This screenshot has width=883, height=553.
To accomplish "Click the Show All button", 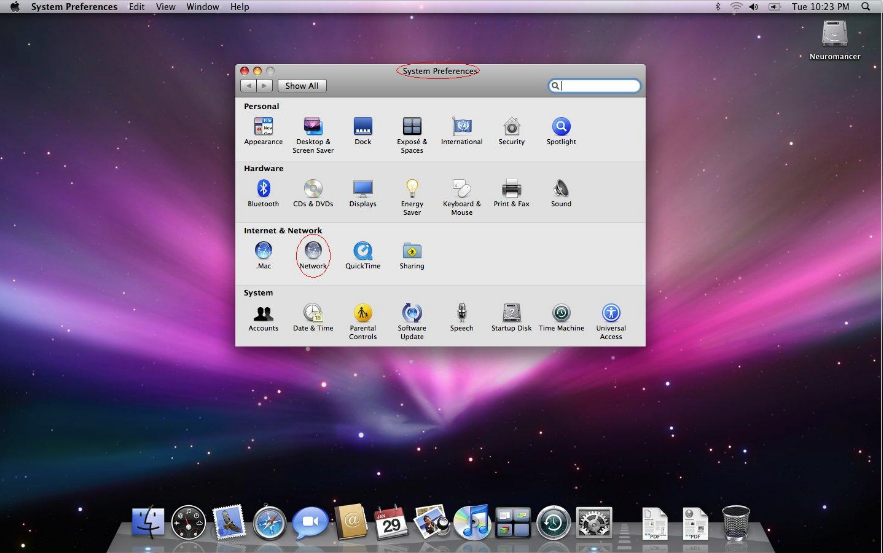I will 302,86.
